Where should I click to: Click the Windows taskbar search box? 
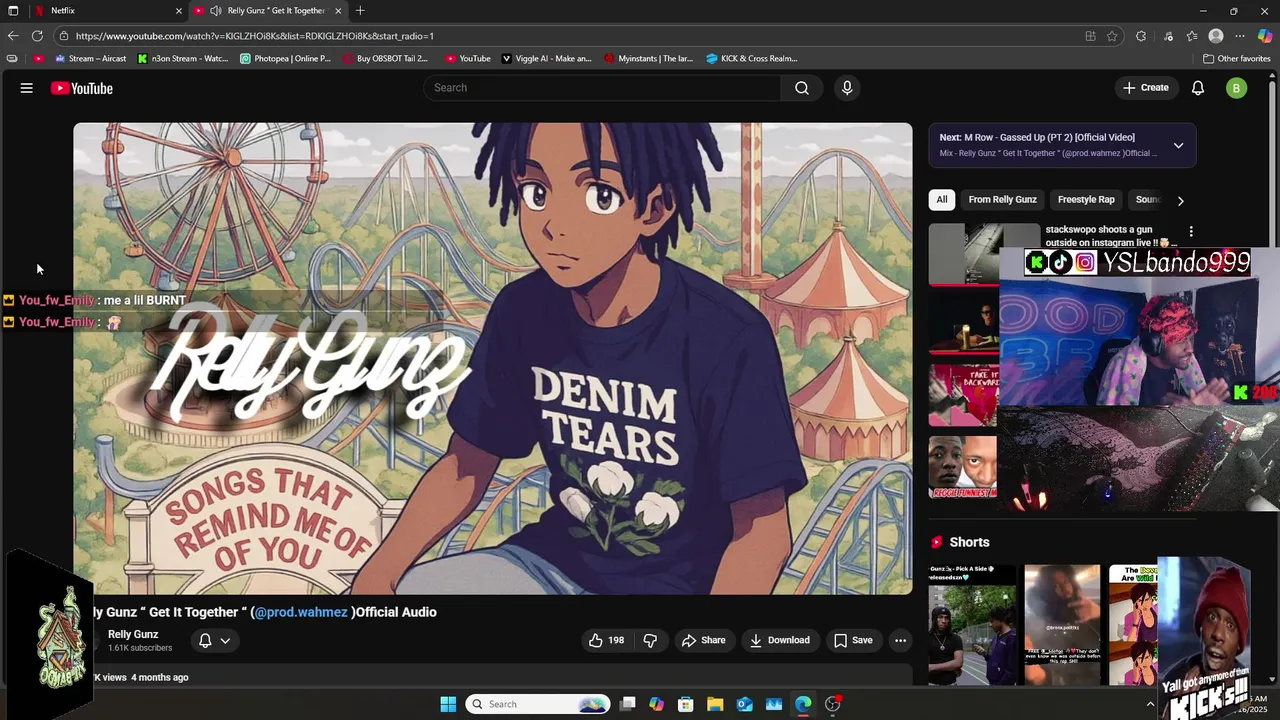(x=539, y=704)
